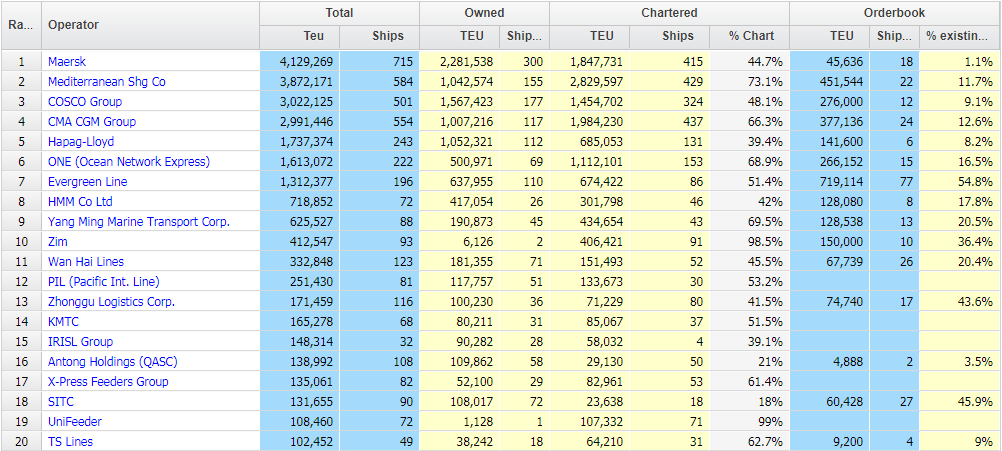Viewport: 1002px width, 451px height.
Task: Open the Evergreen Line link
Action: pyautogui.click(x=88, y=181)
